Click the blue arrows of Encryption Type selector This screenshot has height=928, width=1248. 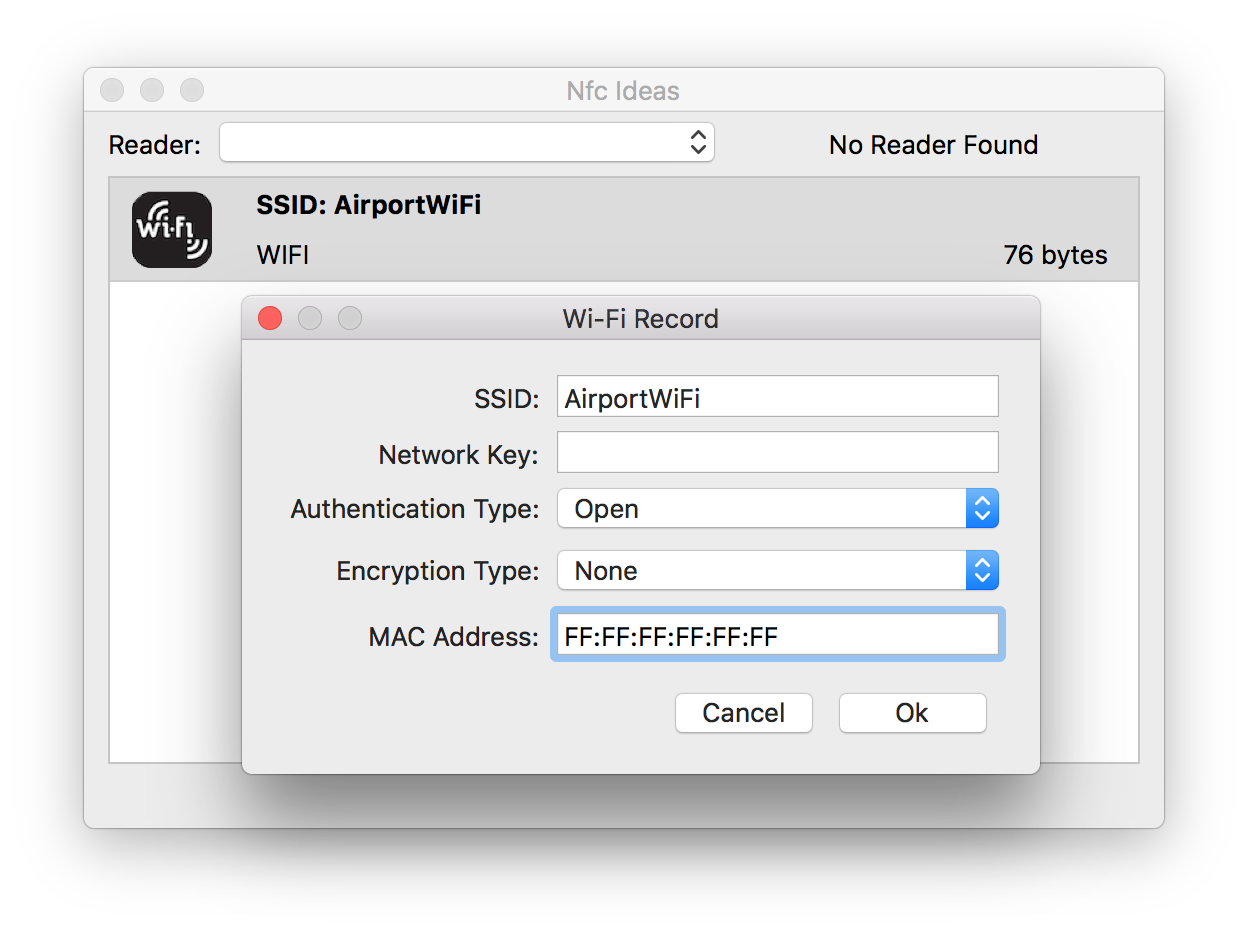[x=982, y=571]
